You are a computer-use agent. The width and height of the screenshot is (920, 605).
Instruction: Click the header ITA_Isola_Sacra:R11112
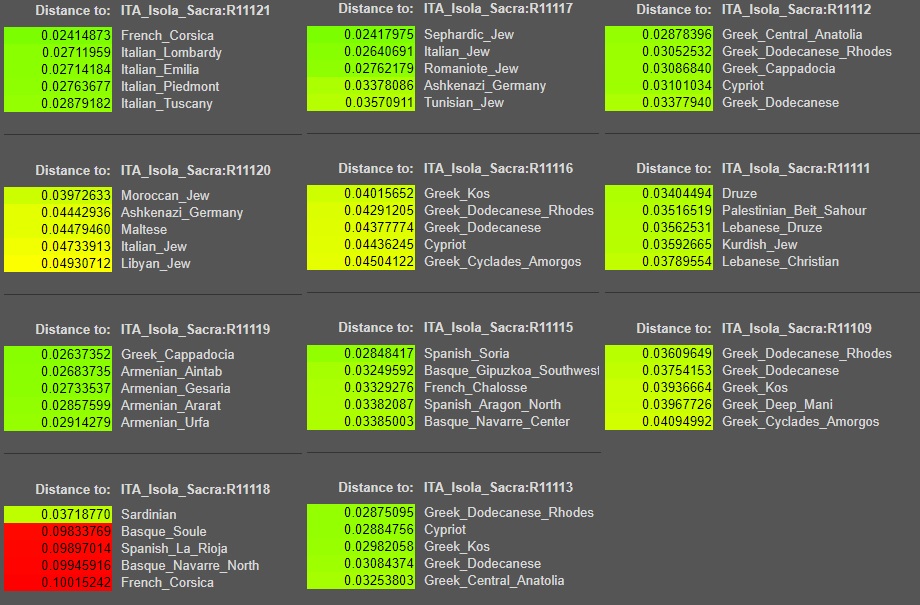click(x=796, y=9)
